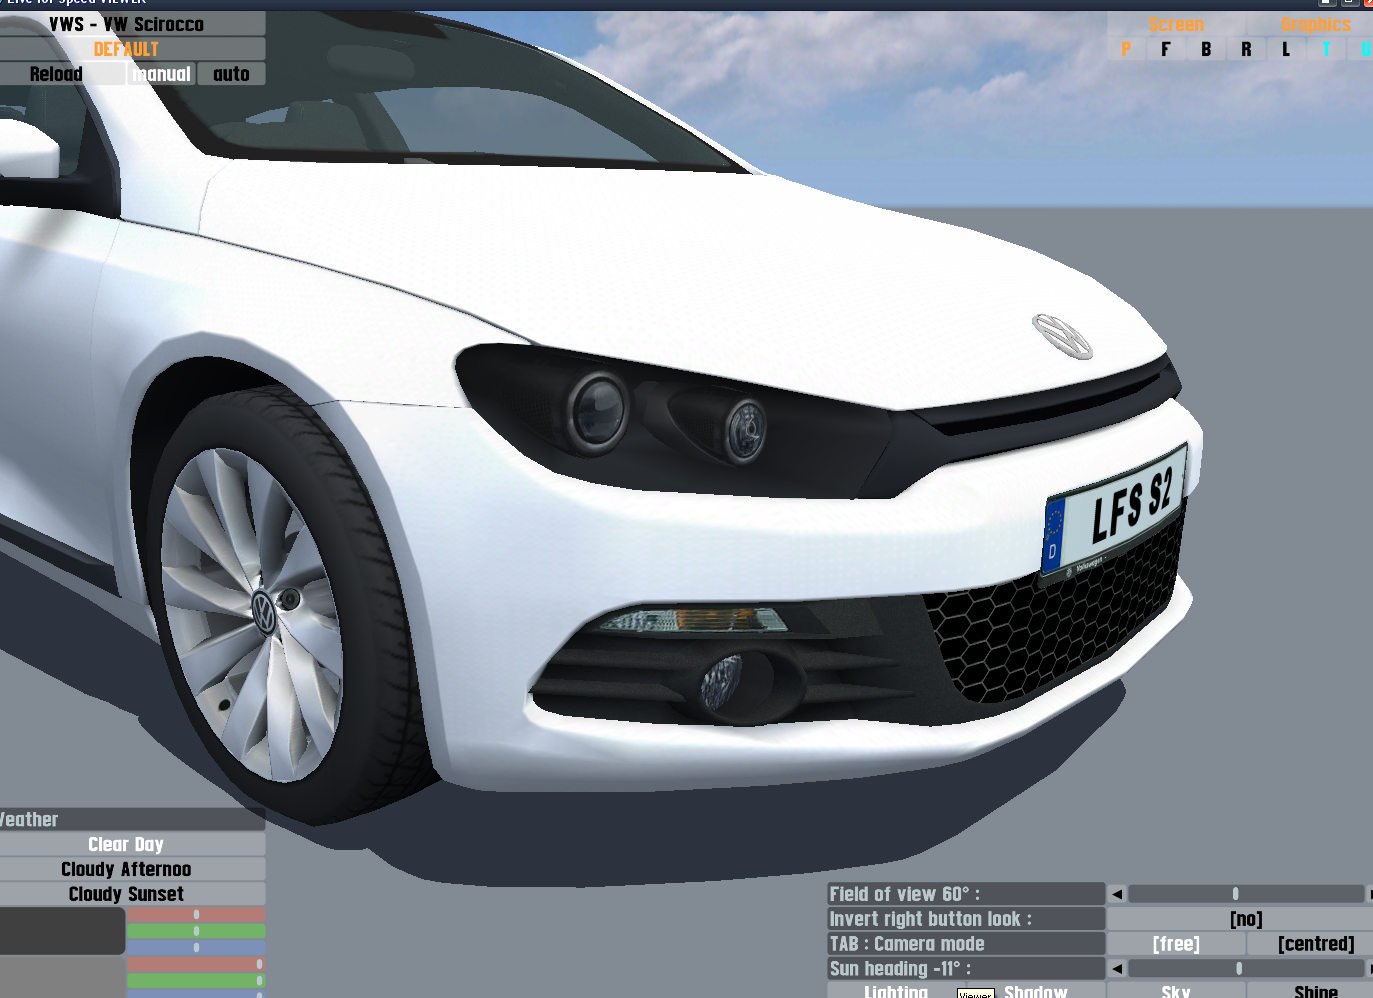Set reload mode to auto
This screenshot has height=998, width=1373.
[x=231, y=74]
